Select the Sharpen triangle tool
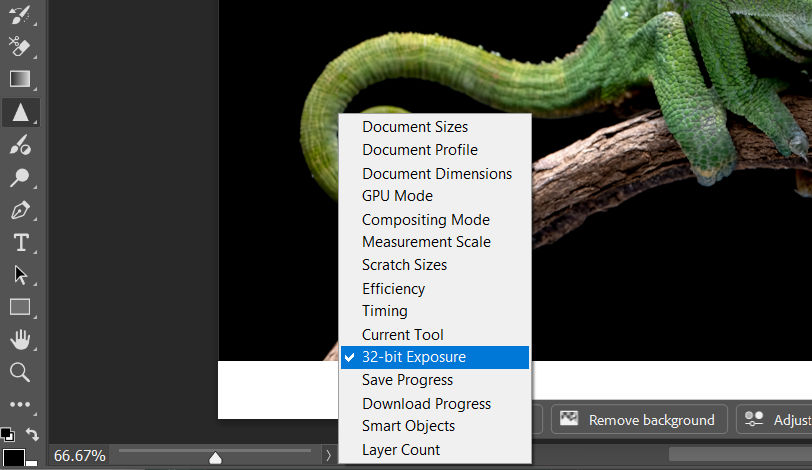 (21, 112)
